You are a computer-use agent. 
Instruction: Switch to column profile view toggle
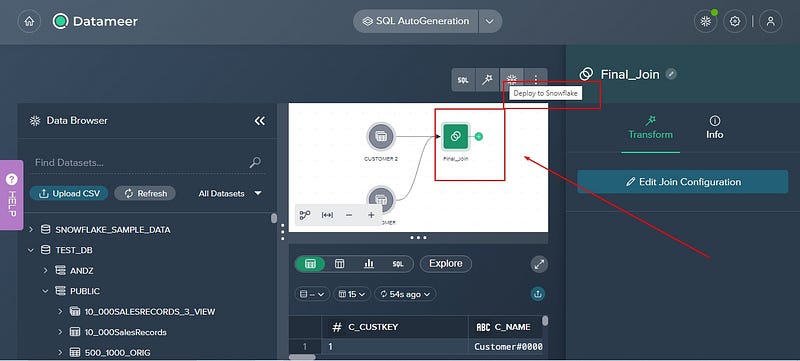(x=339, y=264)
